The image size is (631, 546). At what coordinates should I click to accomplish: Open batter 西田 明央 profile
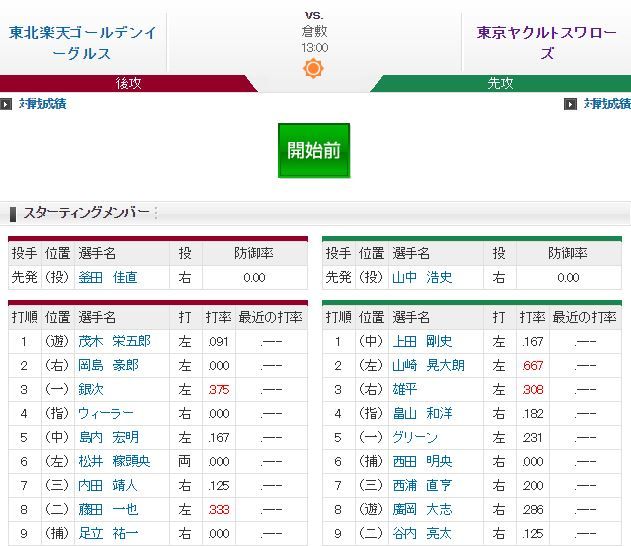pos(422,461)
